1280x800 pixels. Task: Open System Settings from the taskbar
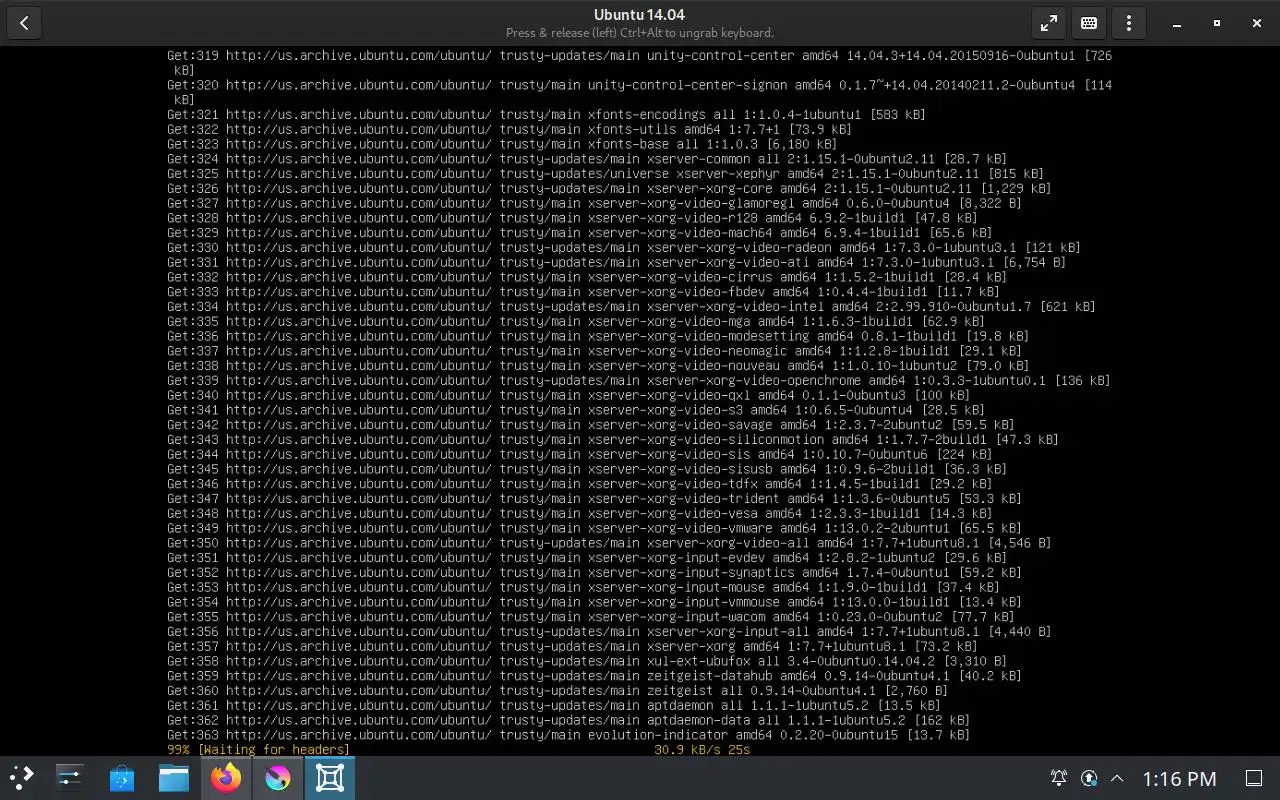(x=70, y=778)
